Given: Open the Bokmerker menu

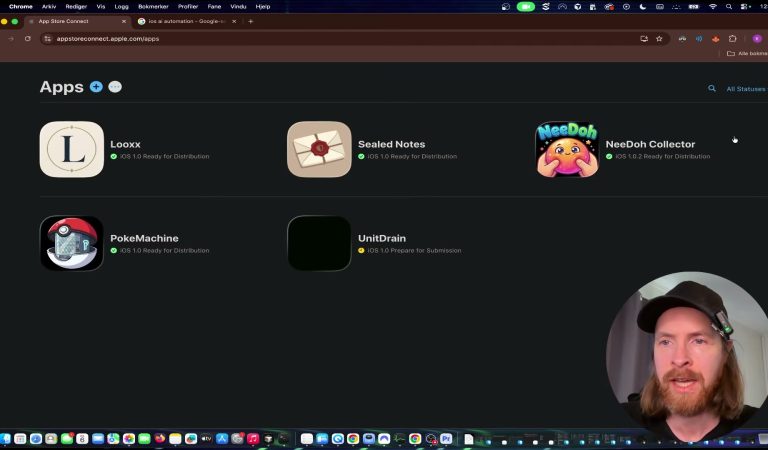Looking at the screenshot, I should point(153,6).
